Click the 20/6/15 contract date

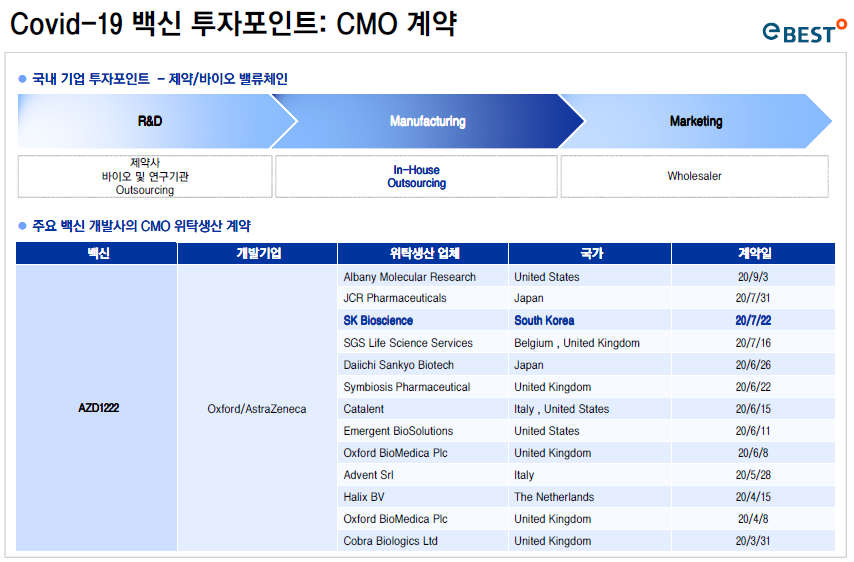[x=753, y=409]
